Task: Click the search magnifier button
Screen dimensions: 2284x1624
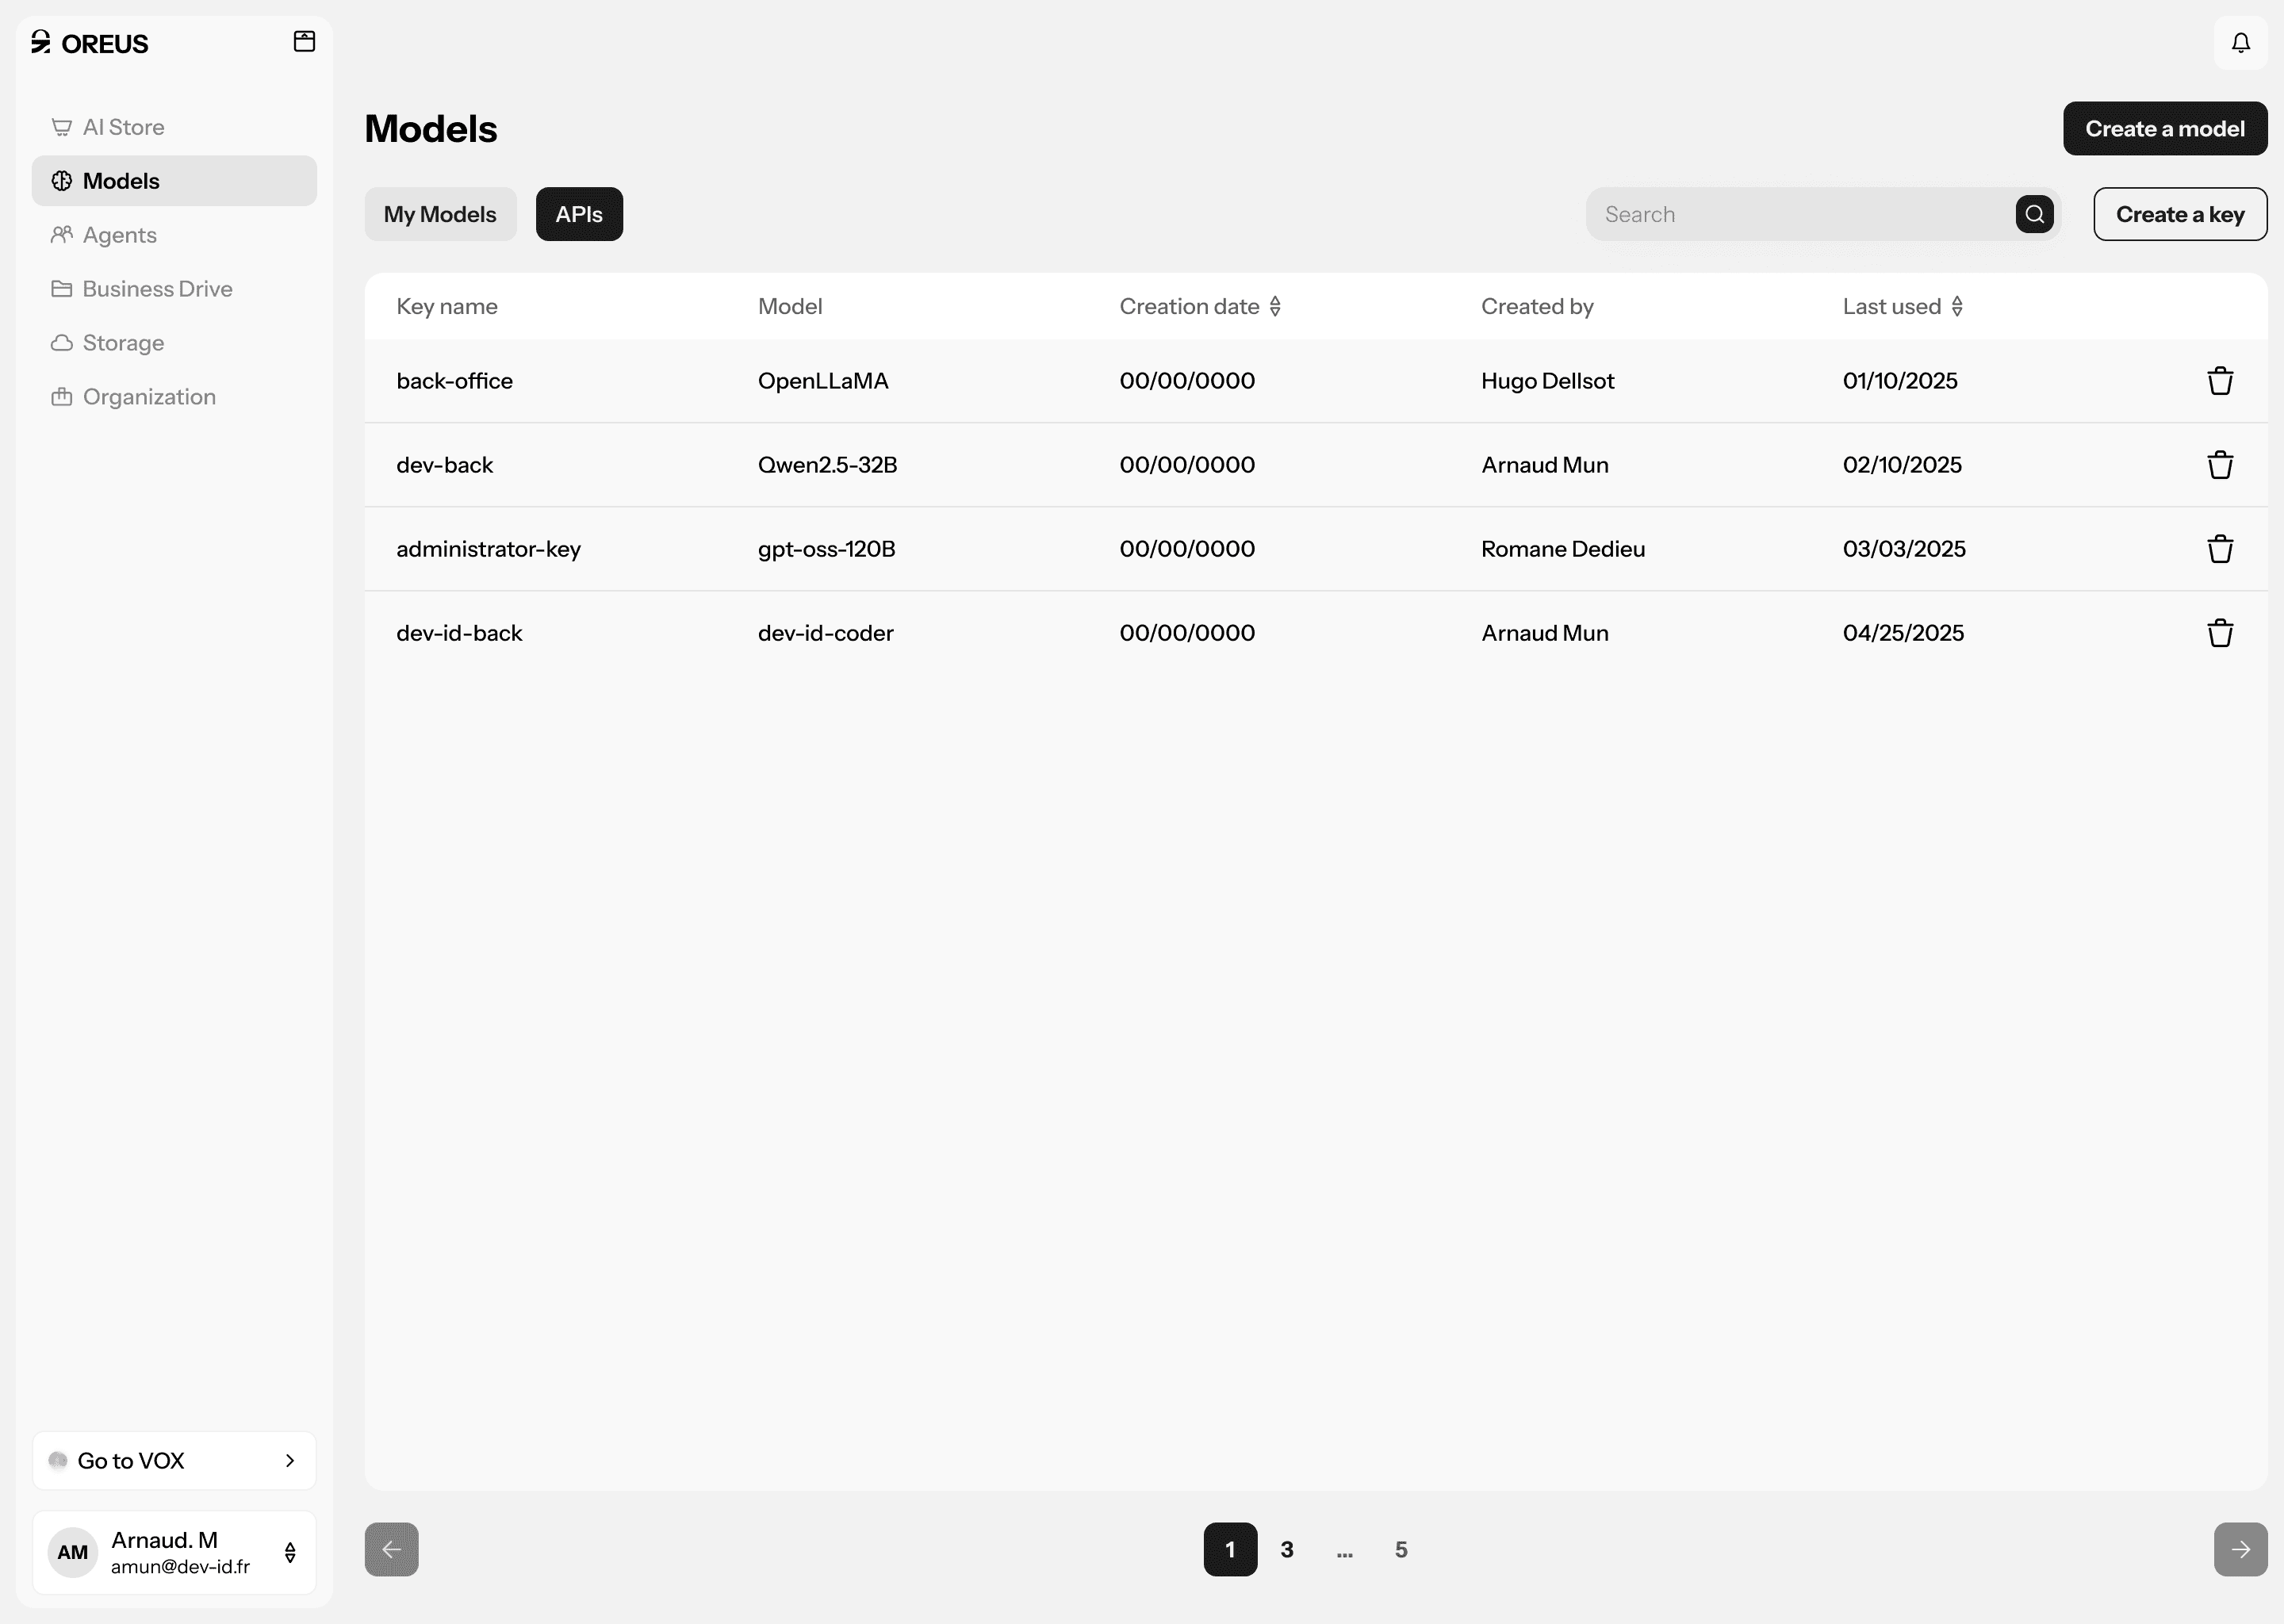Action: [x=2034, y=214]
